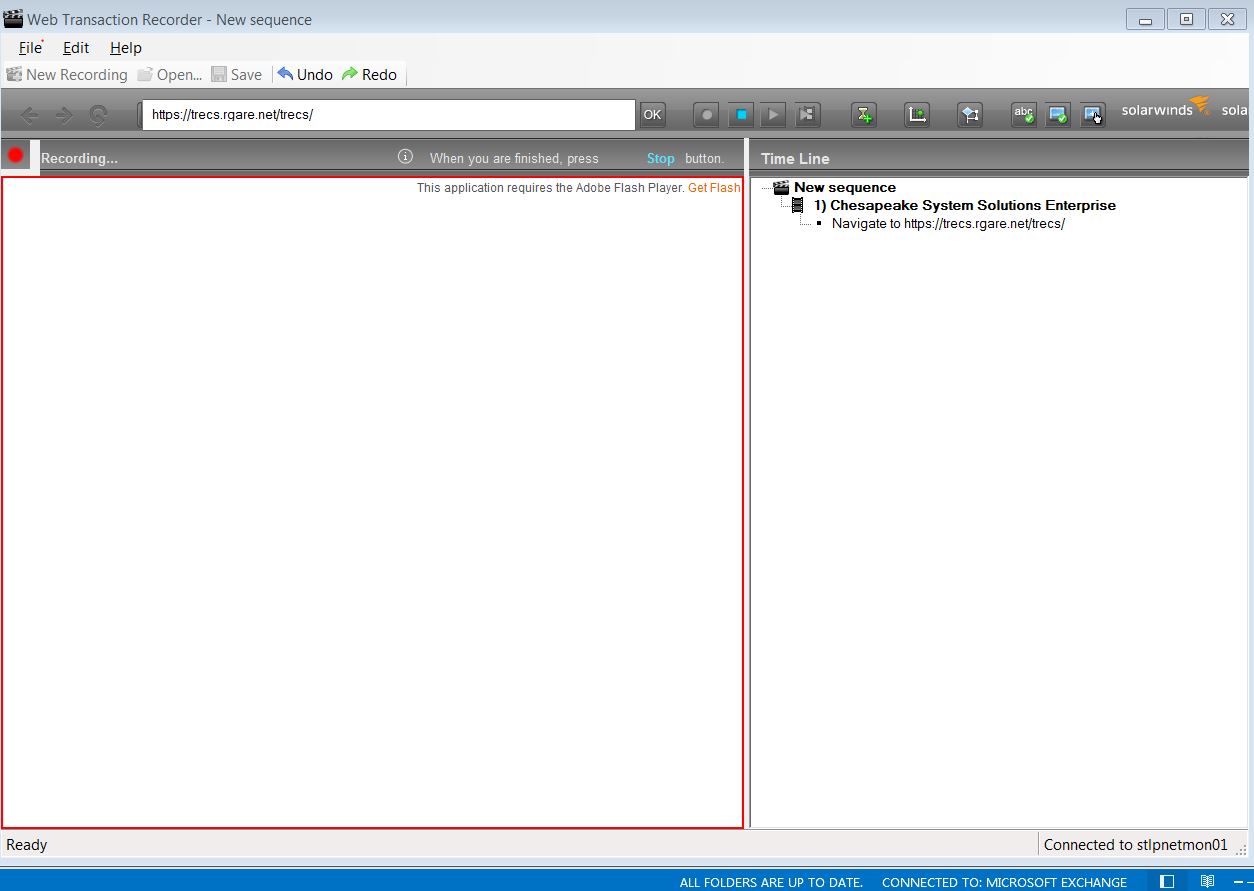Select New sequence in Time Line
Screen dimensions: 1254x891
[x=845, y=187]
